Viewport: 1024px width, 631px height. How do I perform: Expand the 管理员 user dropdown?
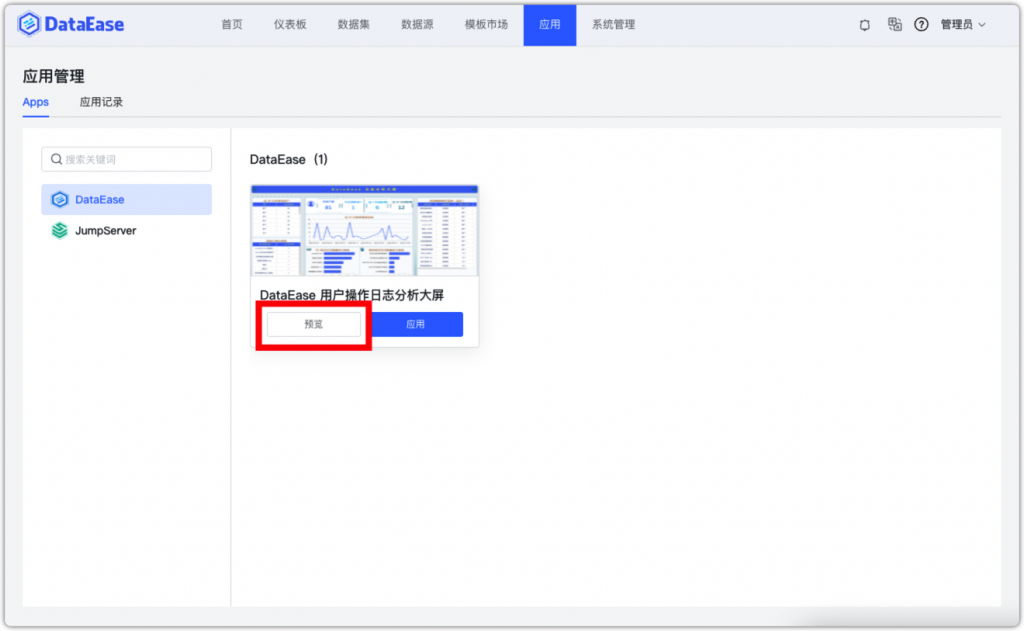click(x=963, y=25)
